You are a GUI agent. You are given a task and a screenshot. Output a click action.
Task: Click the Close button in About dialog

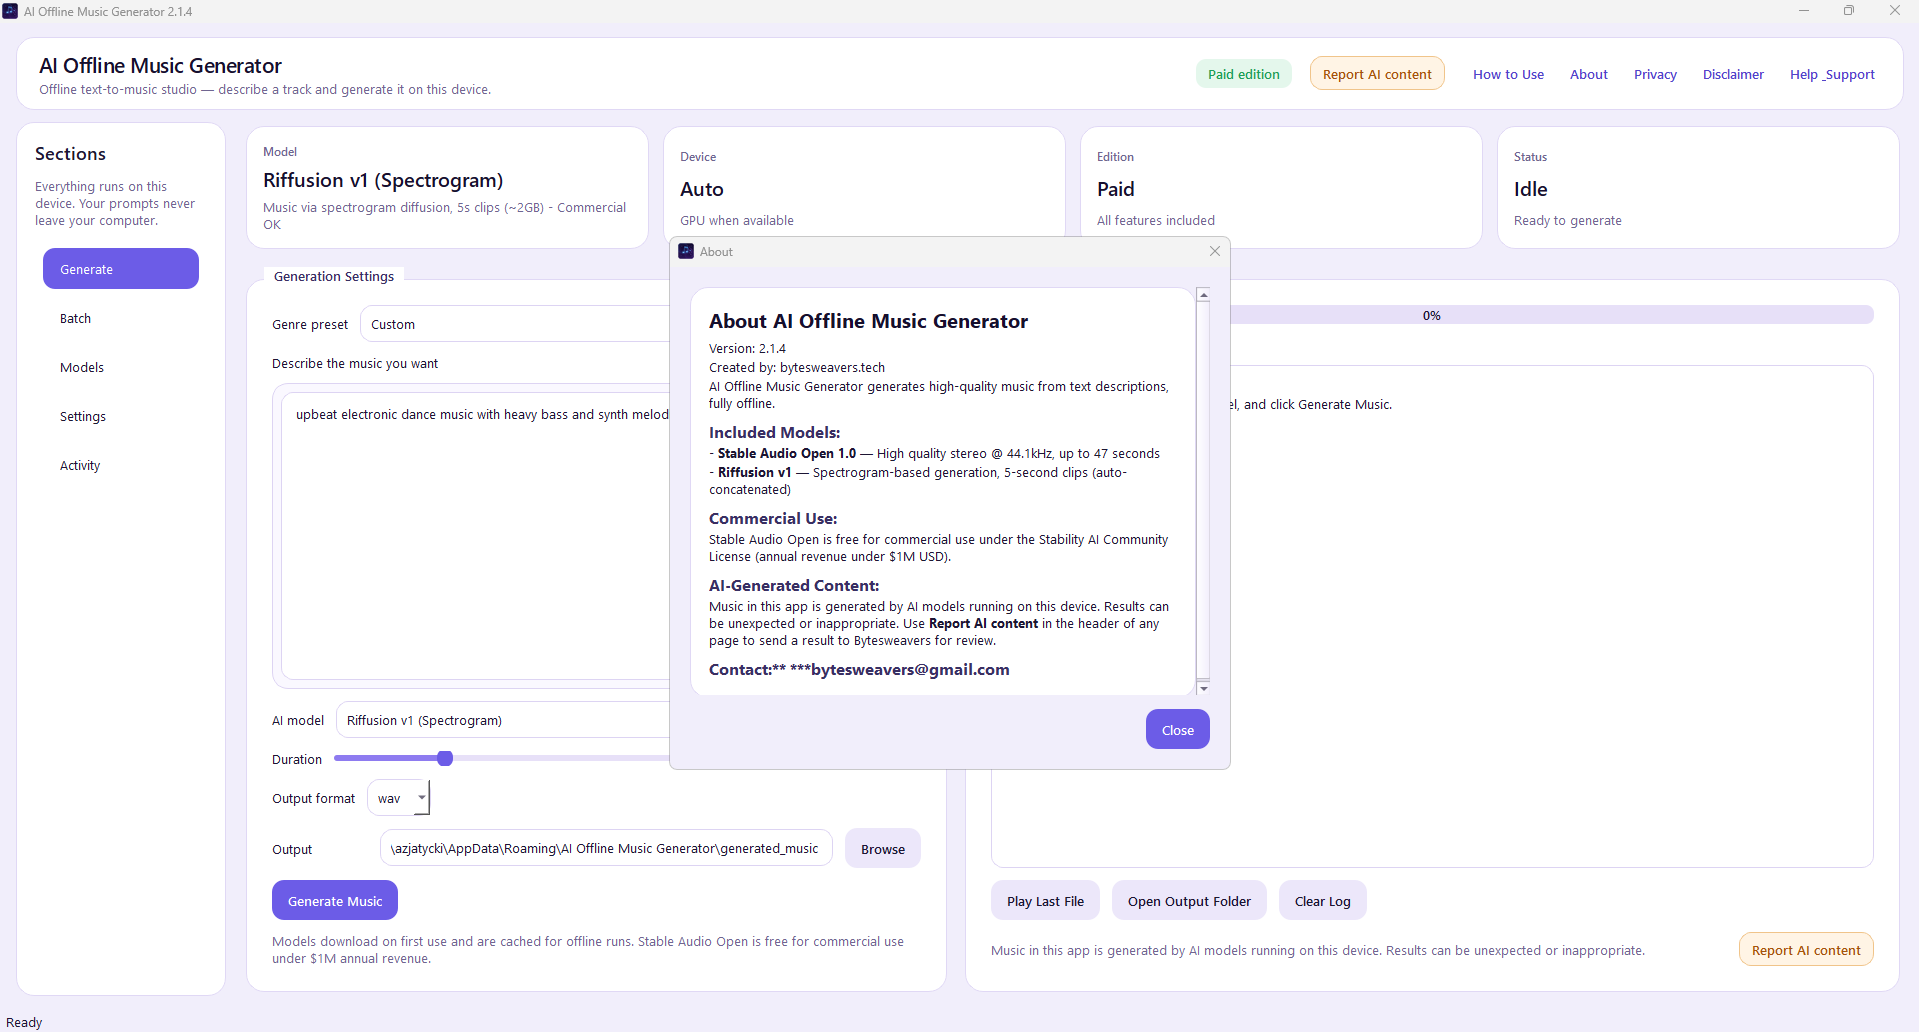click(x=1177, y=730)
